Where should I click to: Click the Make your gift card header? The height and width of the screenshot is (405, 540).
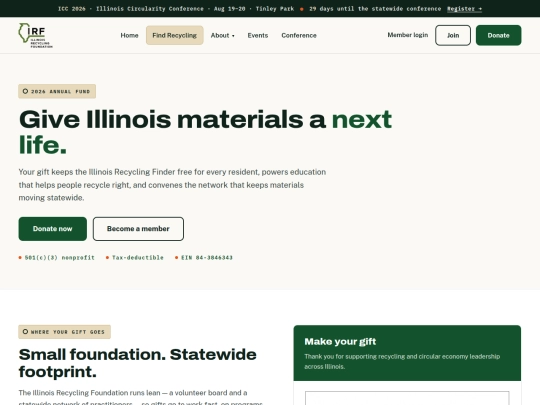407,353
